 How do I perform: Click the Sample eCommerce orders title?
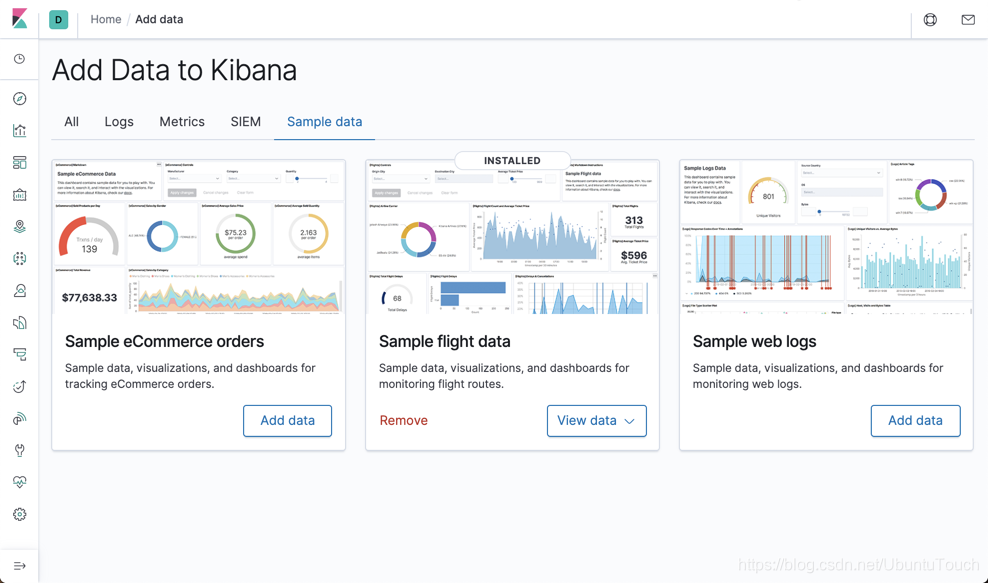tap(164, 342)
